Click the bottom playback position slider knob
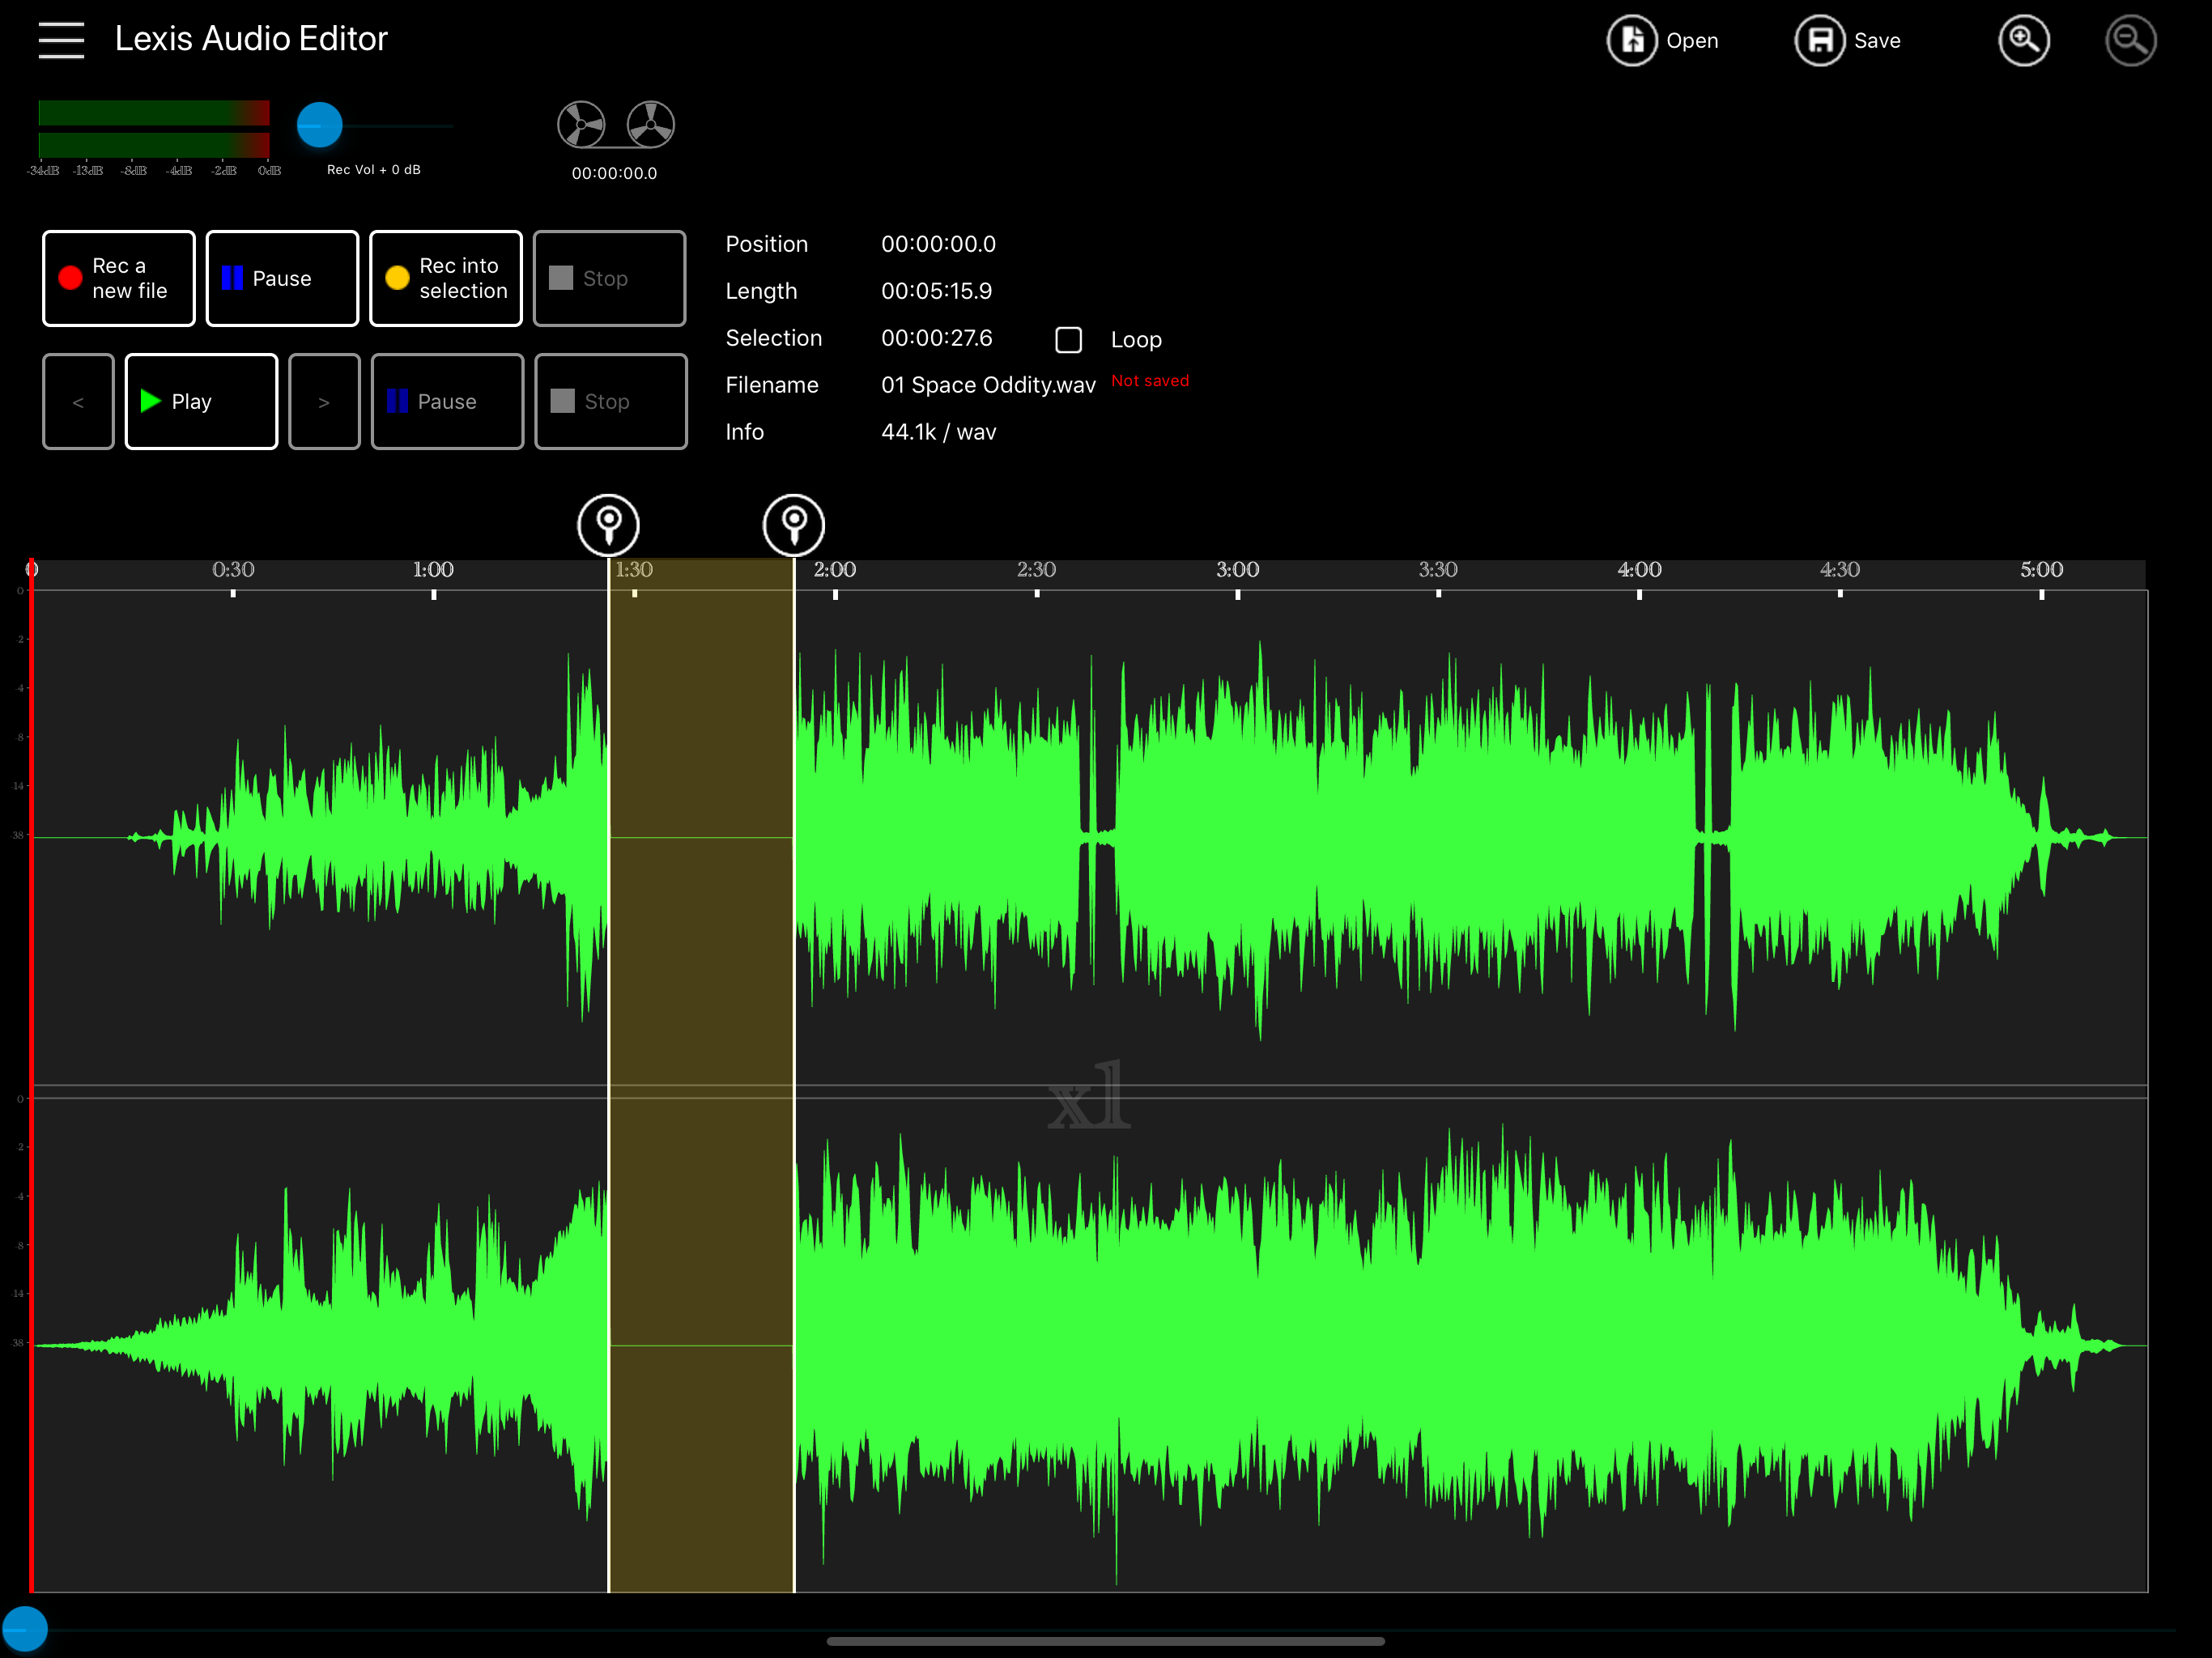 (24, 1629)
